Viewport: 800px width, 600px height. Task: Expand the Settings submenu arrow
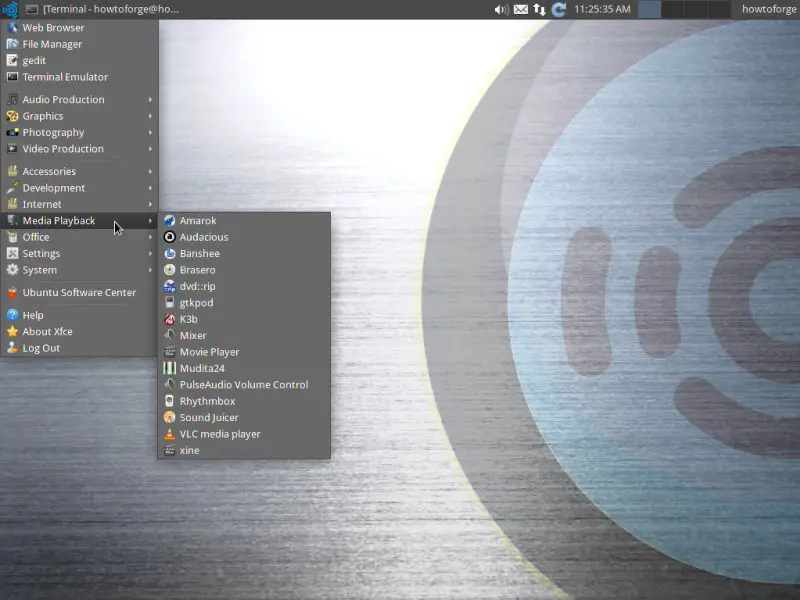[150, 254]
